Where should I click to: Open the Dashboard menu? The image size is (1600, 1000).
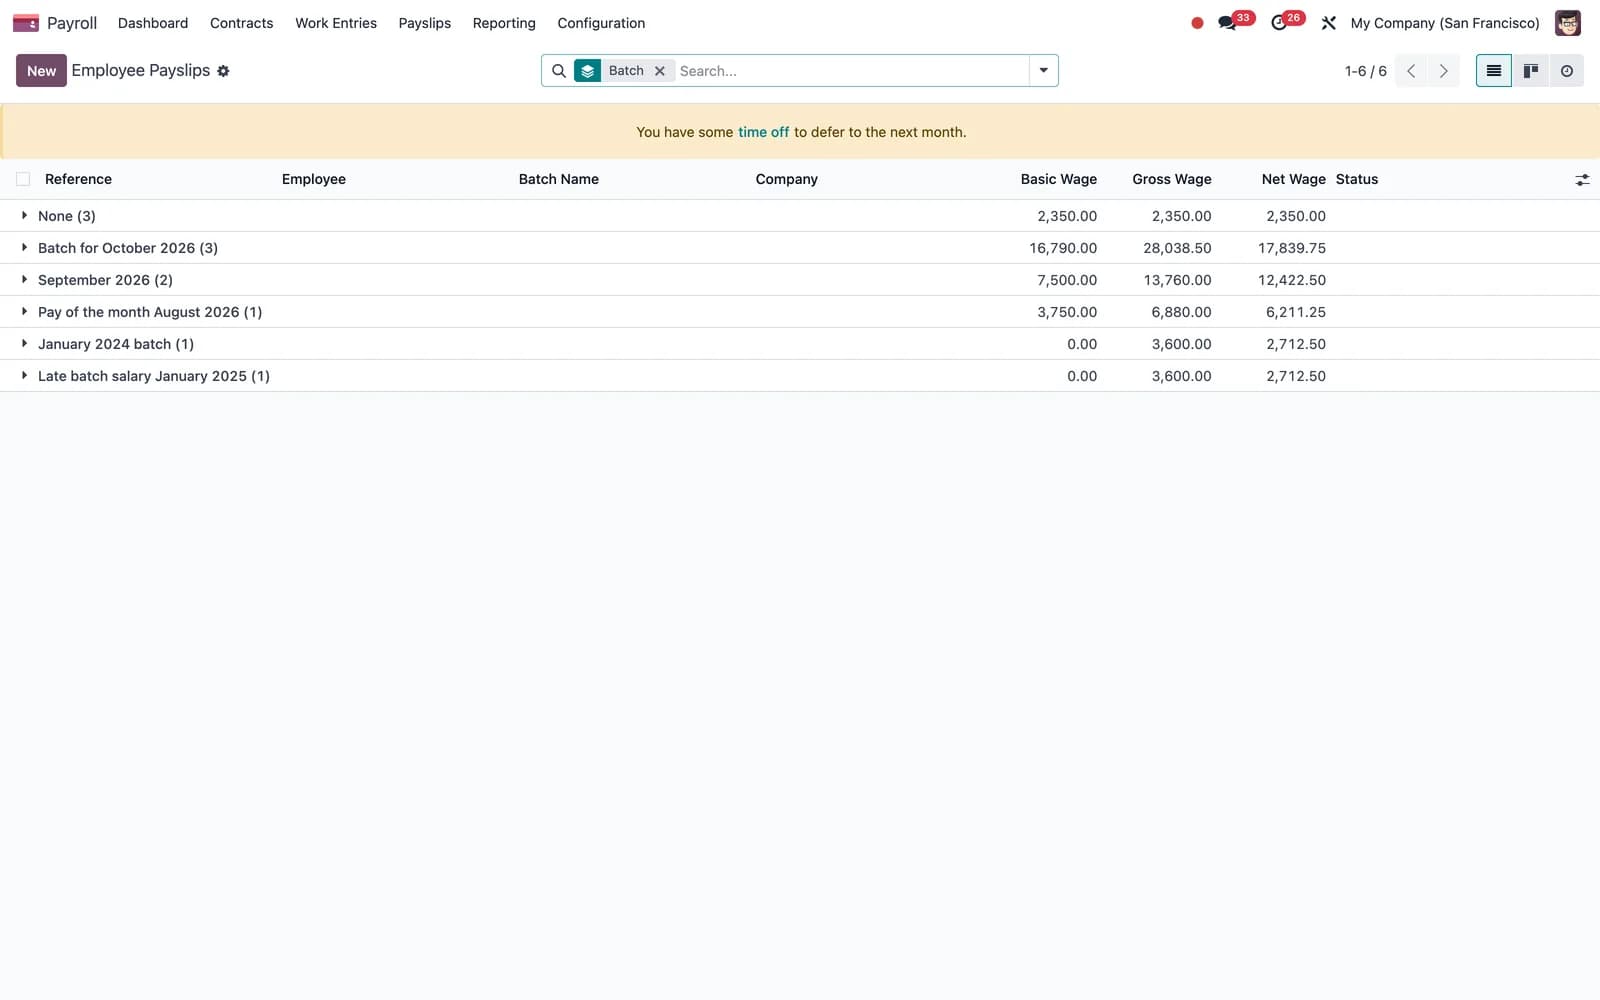(153, 23)
